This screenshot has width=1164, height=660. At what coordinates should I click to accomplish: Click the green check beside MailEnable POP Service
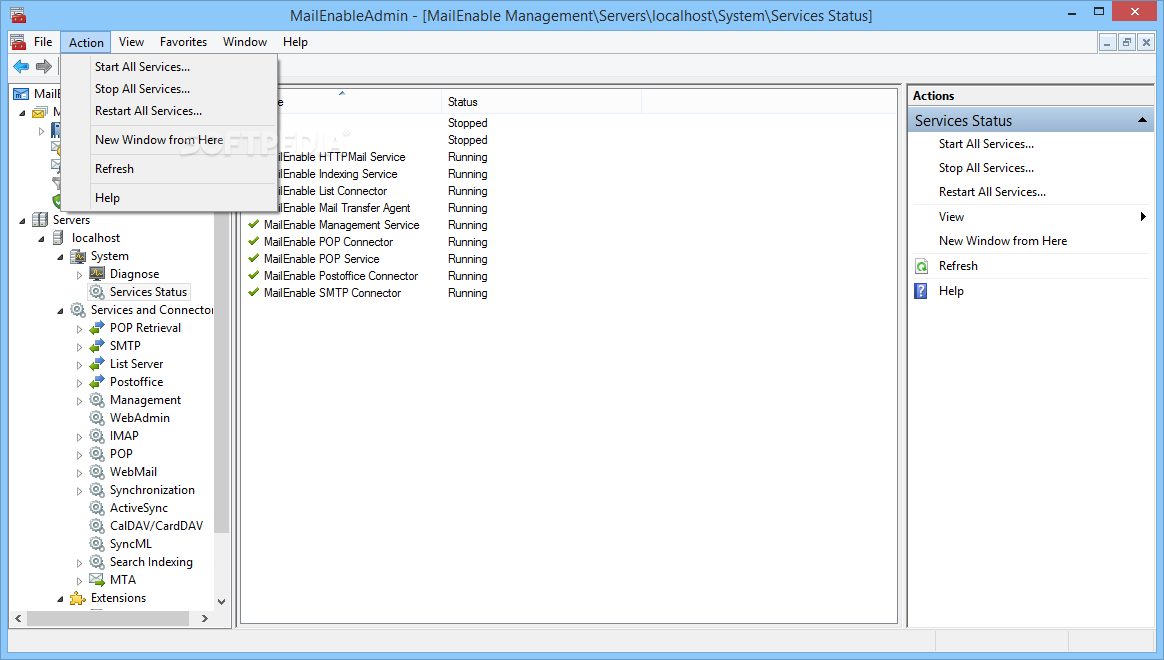254,258
